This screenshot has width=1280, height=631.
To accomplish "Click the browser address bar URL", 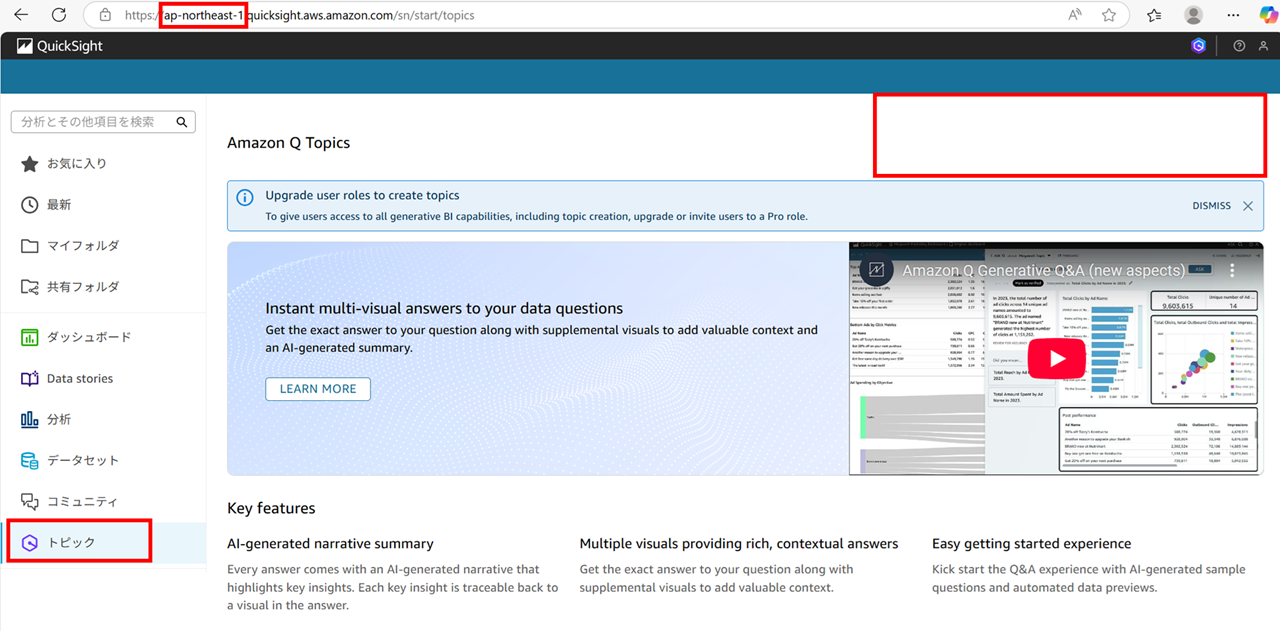I will 300,16.
